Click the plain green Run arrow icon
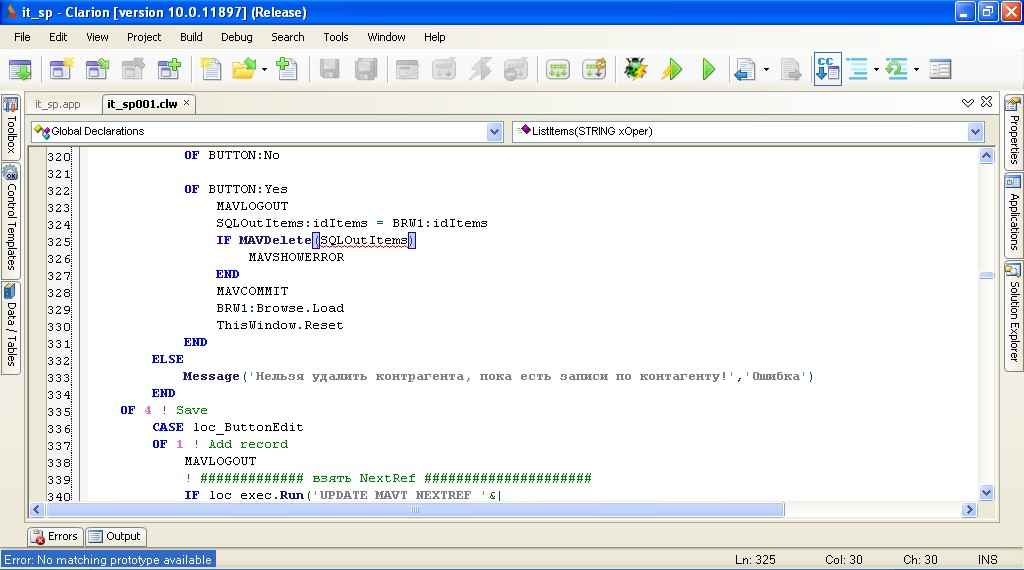This screenshot has width=1024, height=570. point(709,69)
